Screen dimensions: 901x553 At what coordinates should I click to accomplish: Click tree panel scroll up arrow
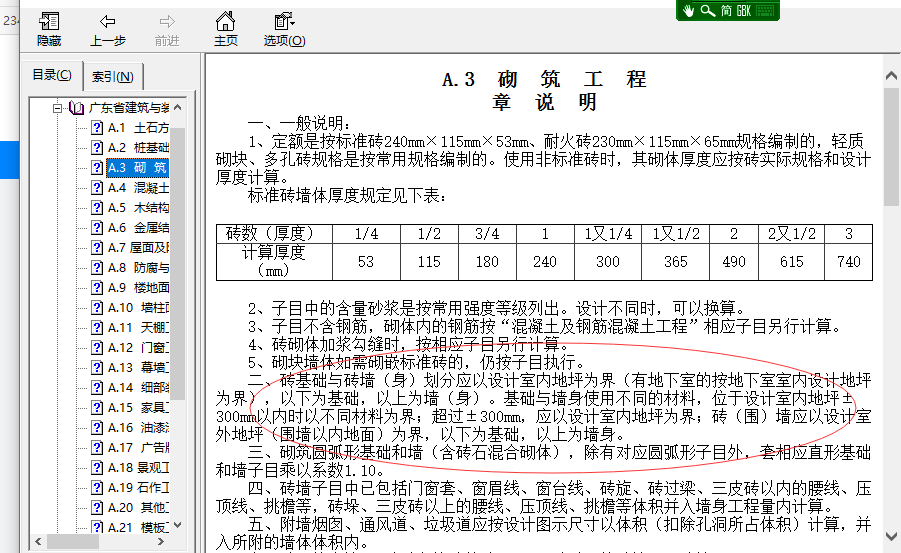pos(178,107)
